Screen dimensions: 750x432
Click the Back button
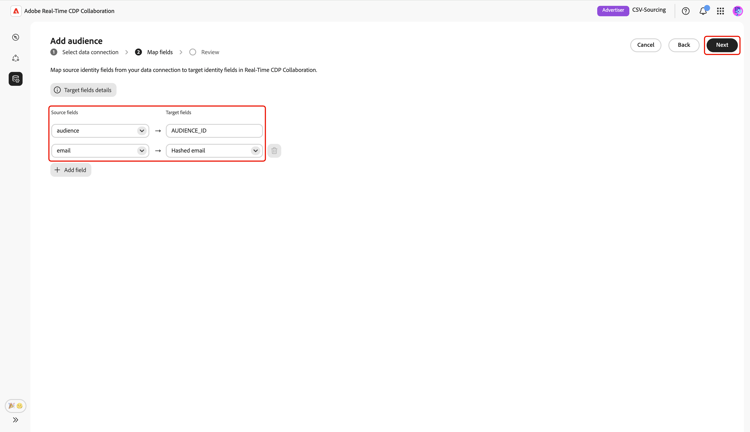tap(684, 45)
